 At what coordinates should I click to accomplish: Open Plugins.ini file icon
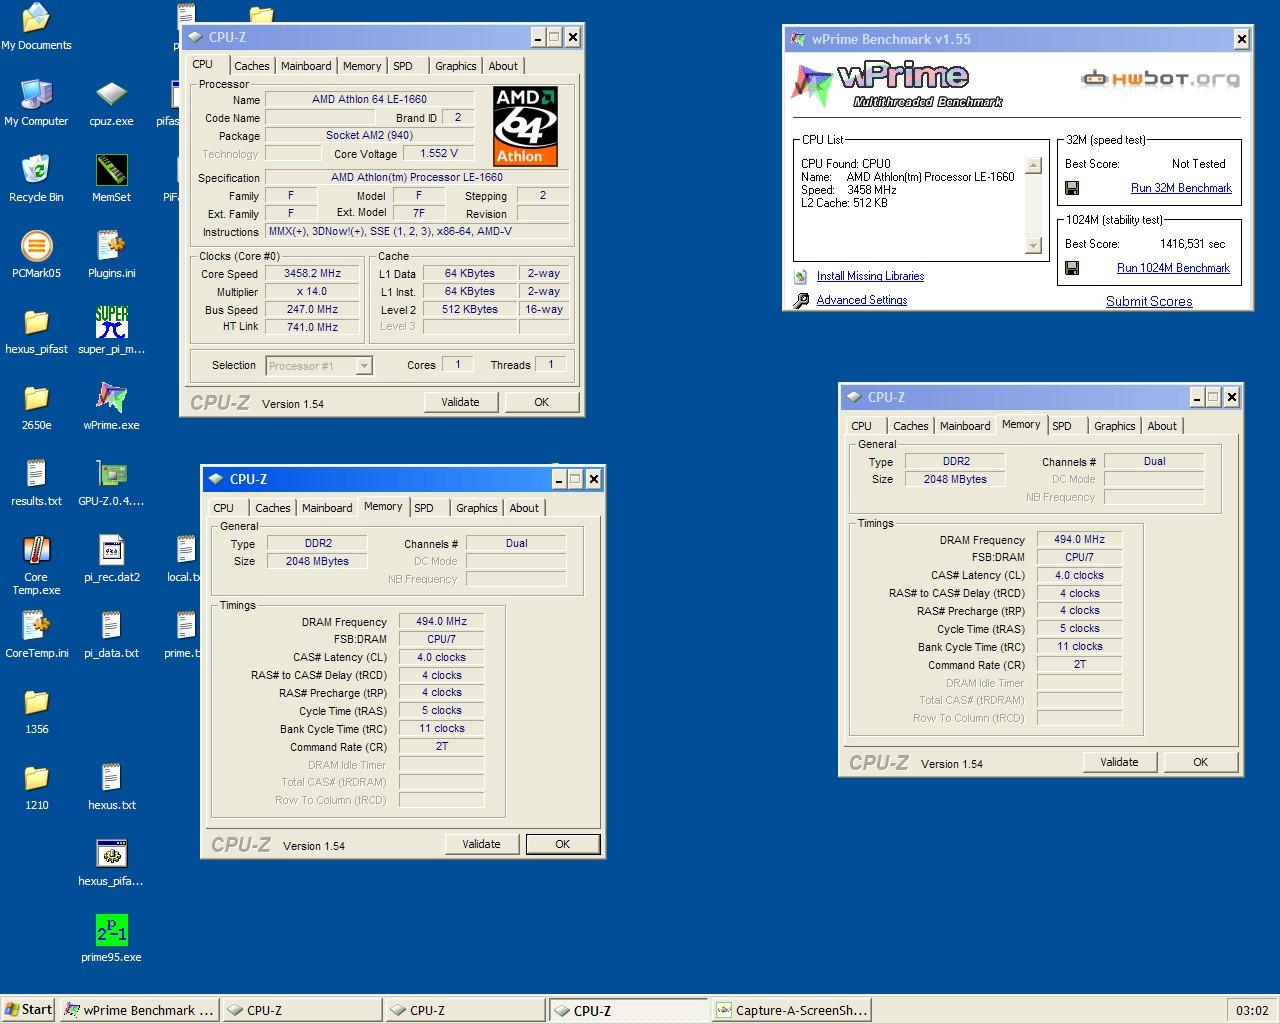[x=111, y=255]
